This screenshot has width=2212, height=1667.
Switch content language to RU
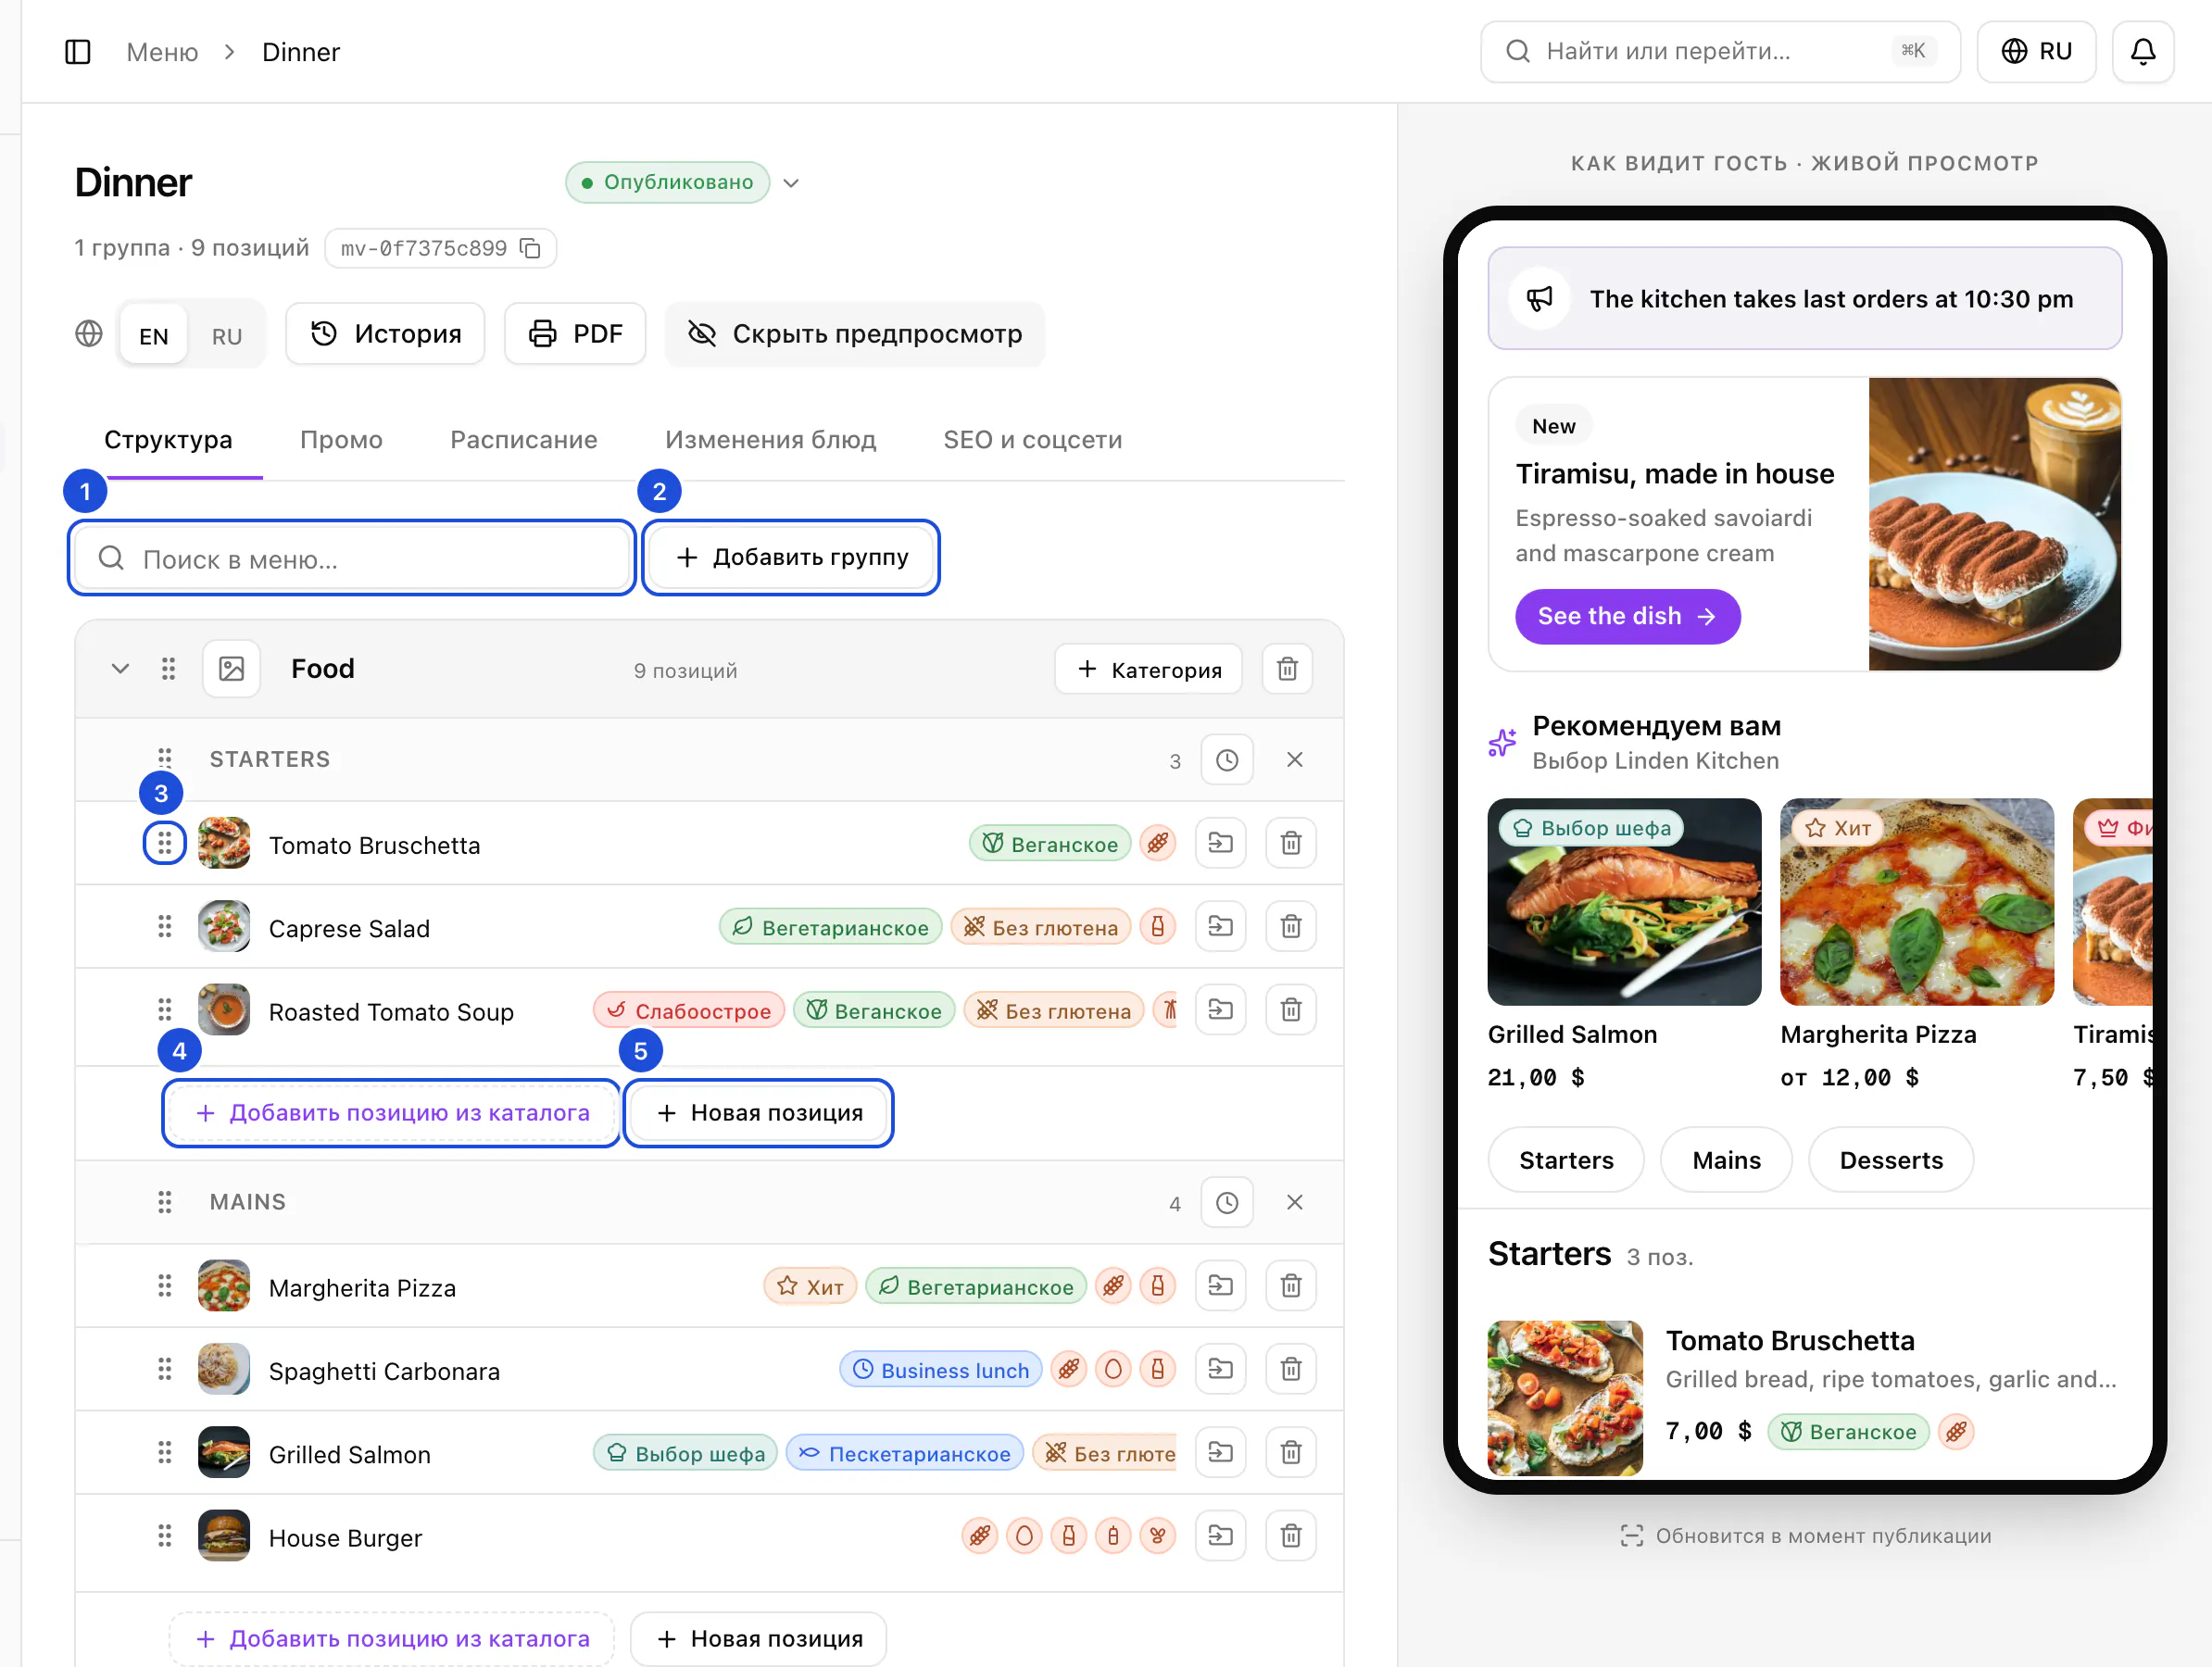pyautogui.click(x=226, y=336)
